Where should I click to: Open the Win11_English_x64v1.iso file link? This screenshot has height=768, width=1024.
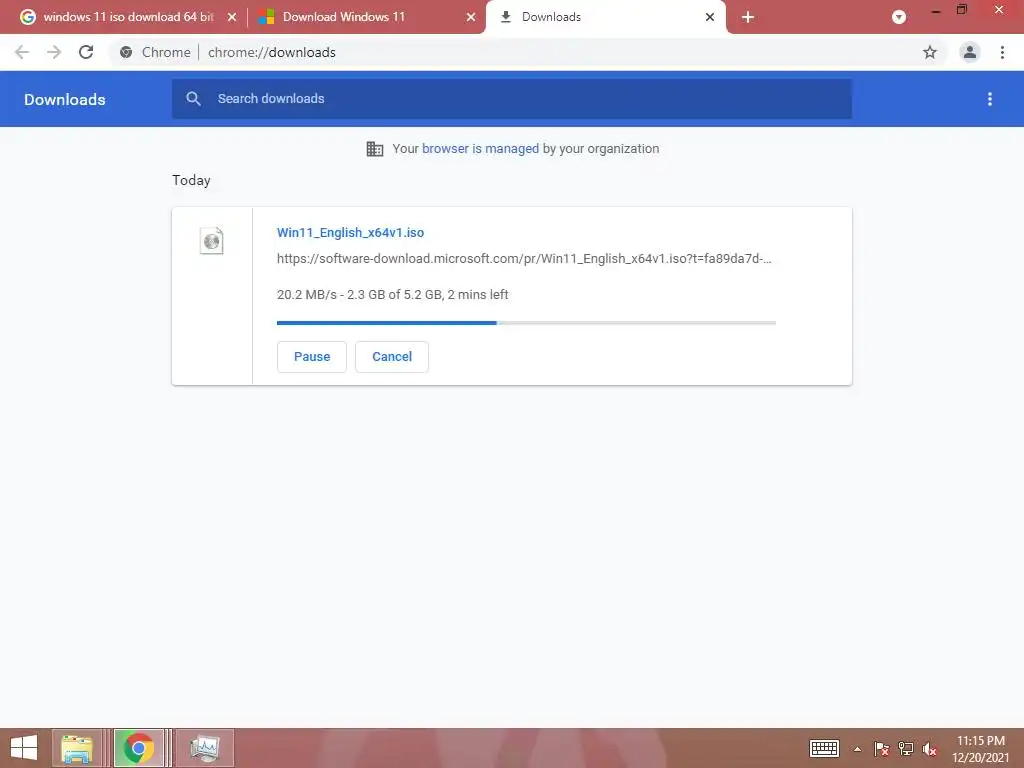[350, 232]
